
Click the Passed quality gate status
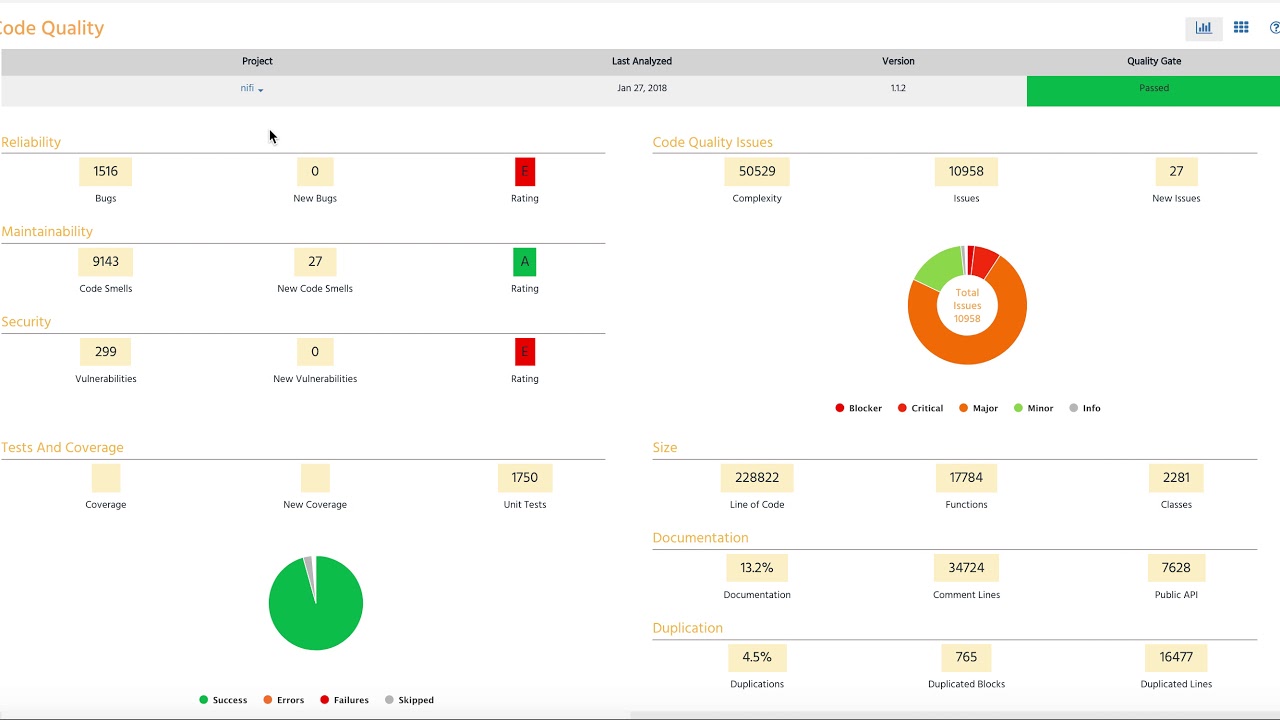(x=1153, y=90)
